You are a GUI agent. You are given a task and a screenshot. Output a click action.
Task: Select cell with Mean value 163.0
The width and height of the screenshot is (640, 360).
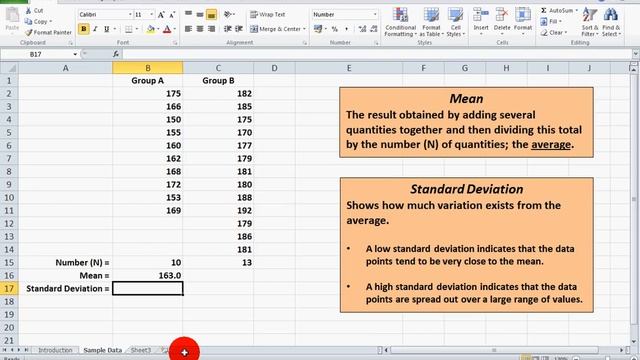(x=148, y=276)
